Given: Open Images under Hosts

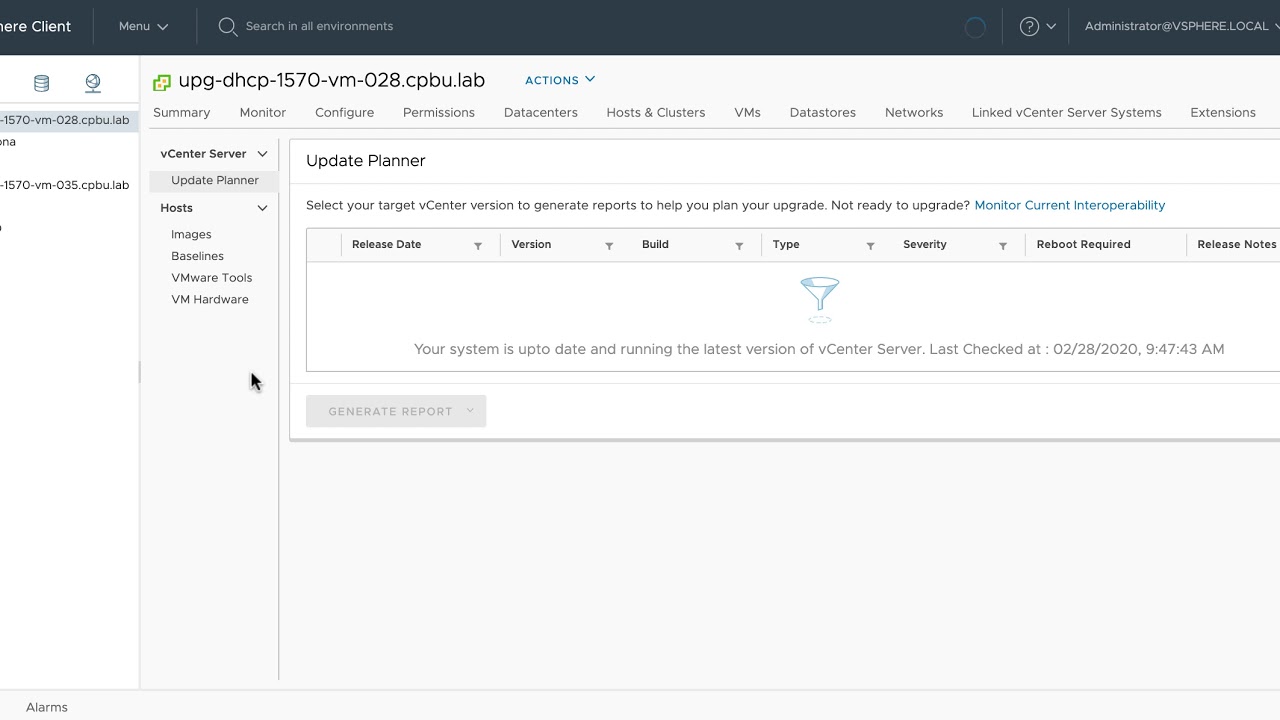Looking at the screenshot, I should 191,234.
